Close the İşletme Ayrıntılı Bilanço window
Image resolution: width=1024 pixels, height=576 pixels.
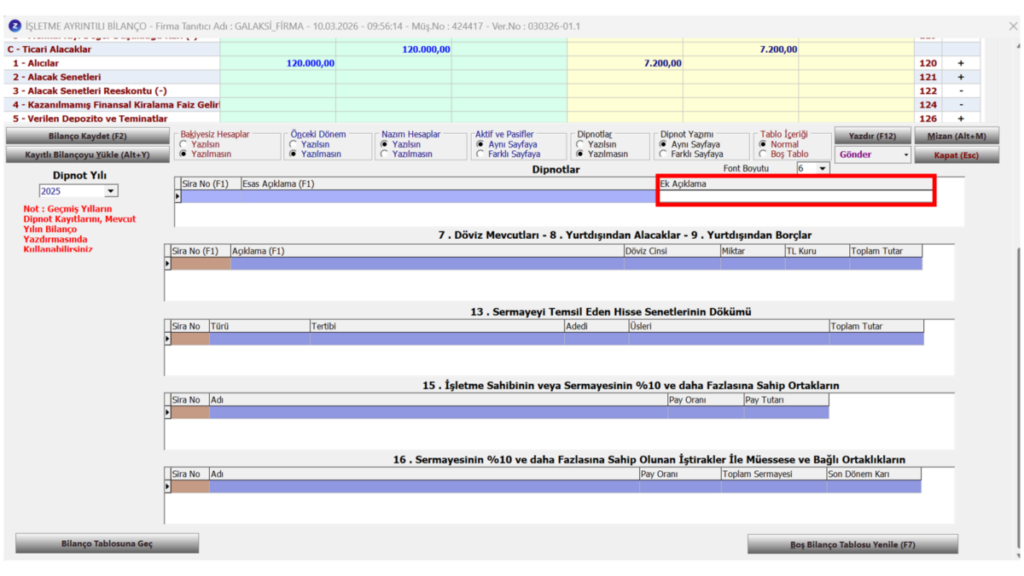[1013, 26]
